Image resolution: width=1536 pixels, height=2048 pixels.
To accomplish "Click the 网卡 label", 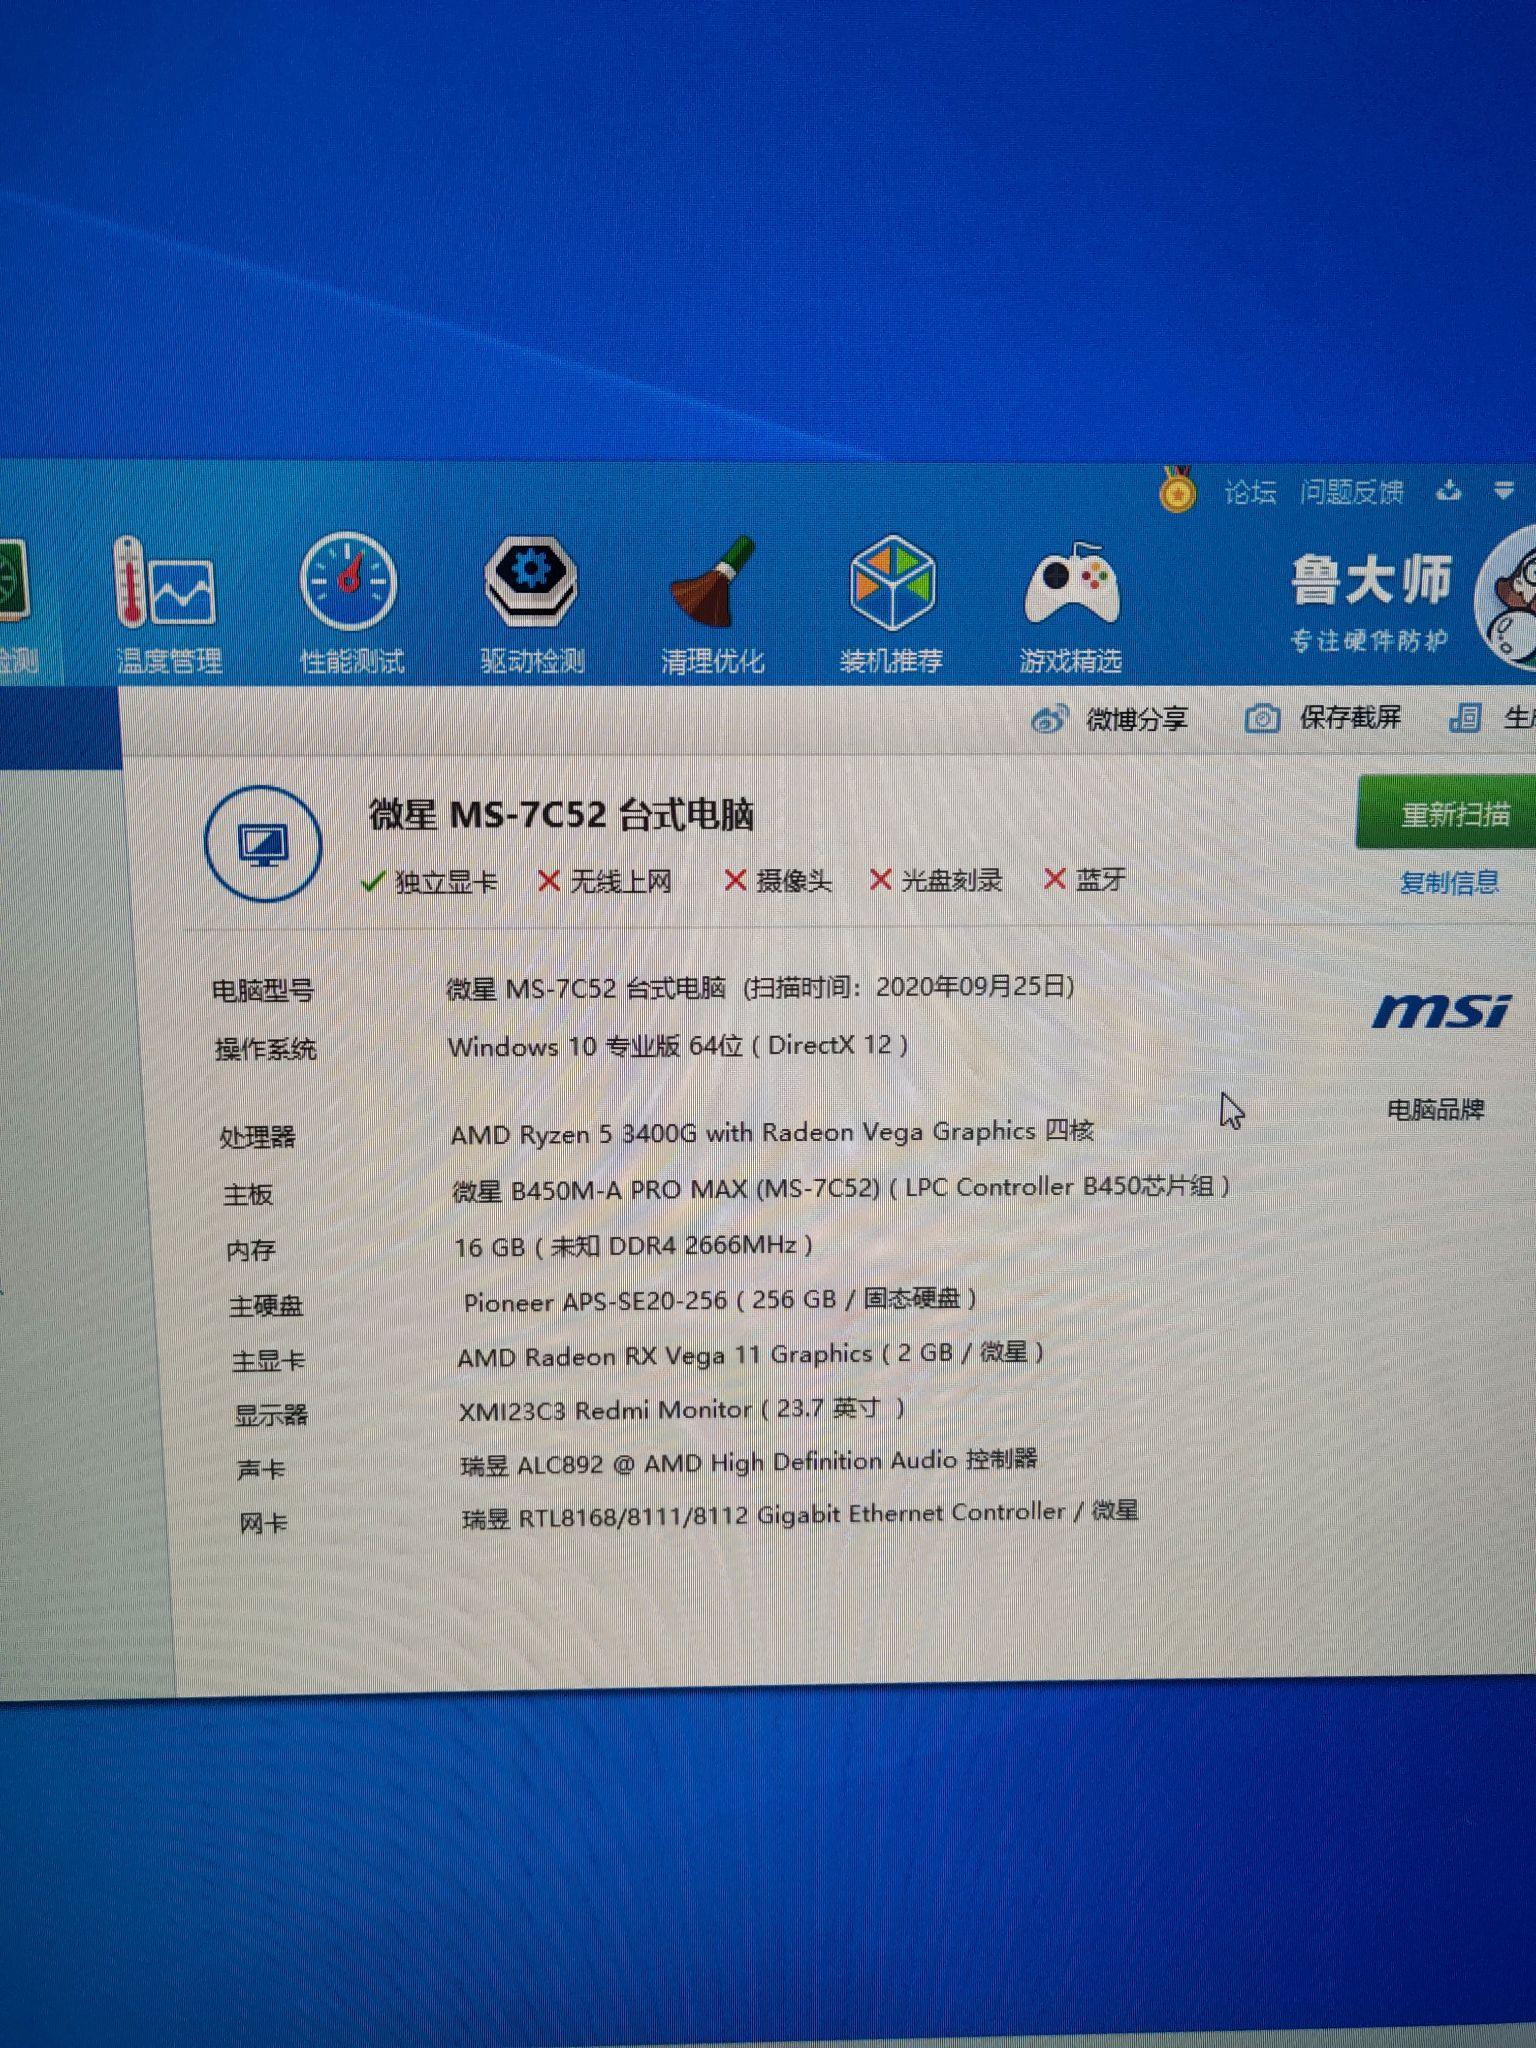I will coord(264,1524).
